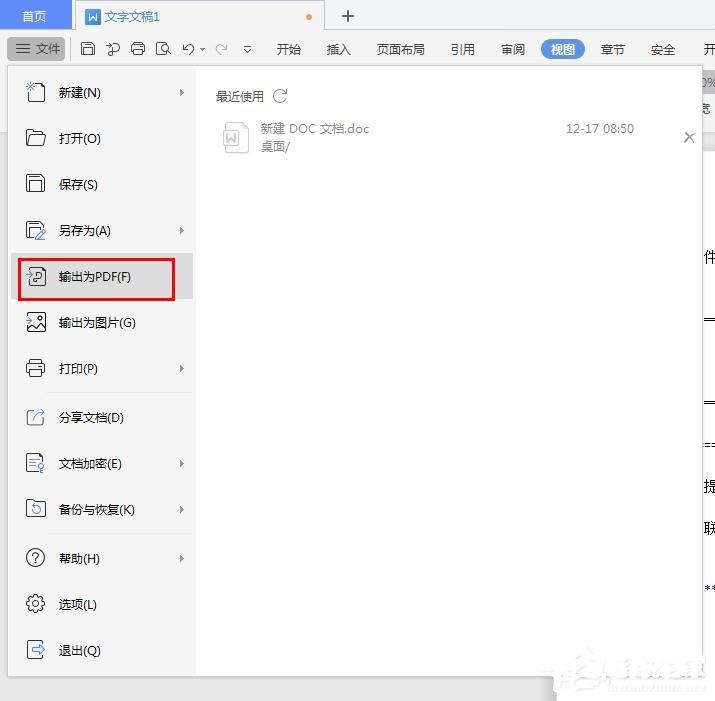Click the print icon in quick toolbar

[x=138, y=48]
